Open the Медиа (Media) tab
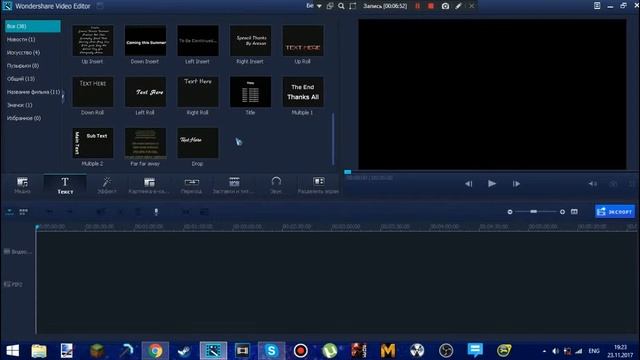 click(x=22, y=185)
